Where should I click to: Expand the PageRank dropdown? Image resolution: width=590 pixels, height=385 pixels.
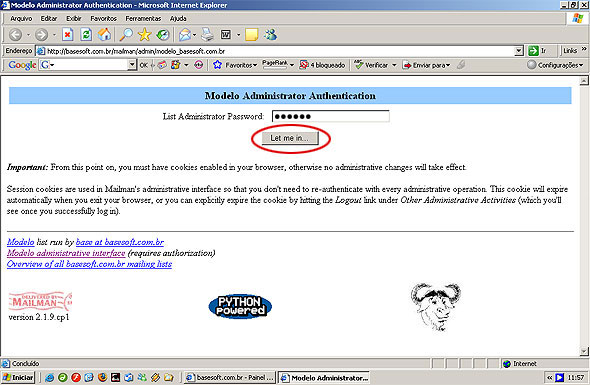click(292, 65)
